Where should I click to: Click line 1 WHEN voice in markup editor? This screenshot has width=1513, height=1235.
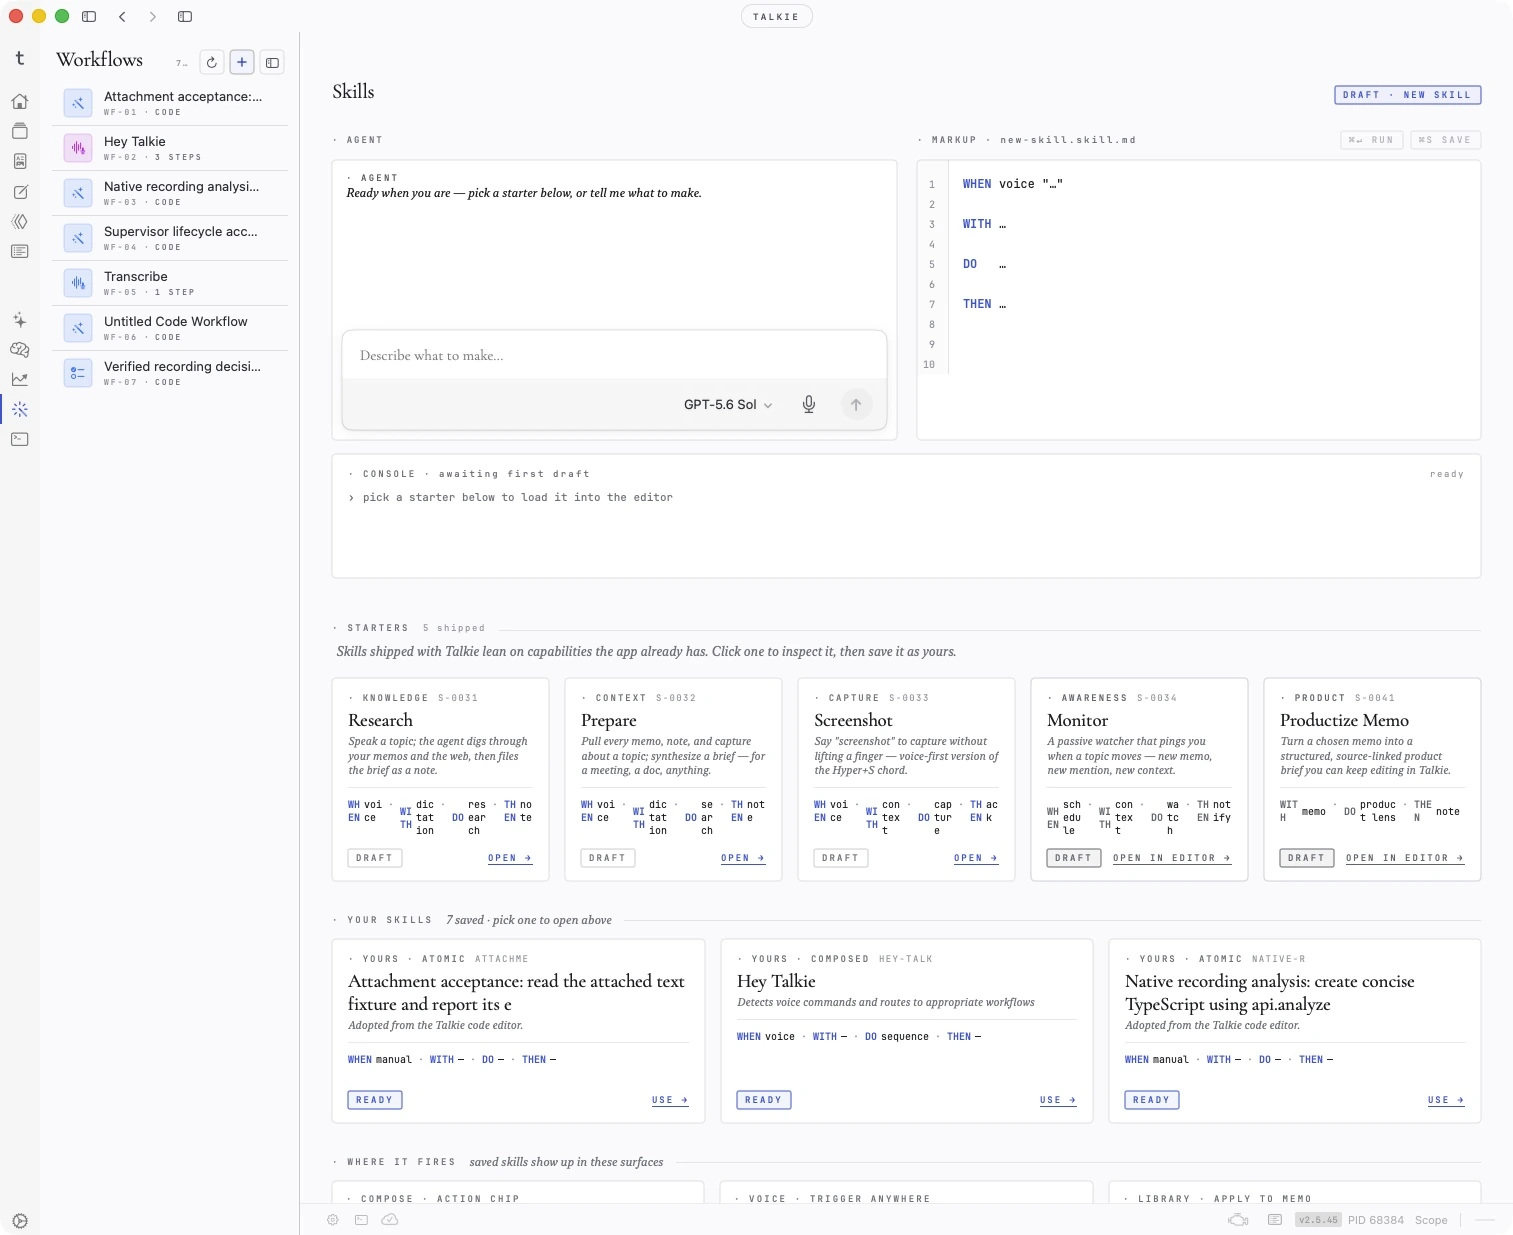(x=1012, y=184)
